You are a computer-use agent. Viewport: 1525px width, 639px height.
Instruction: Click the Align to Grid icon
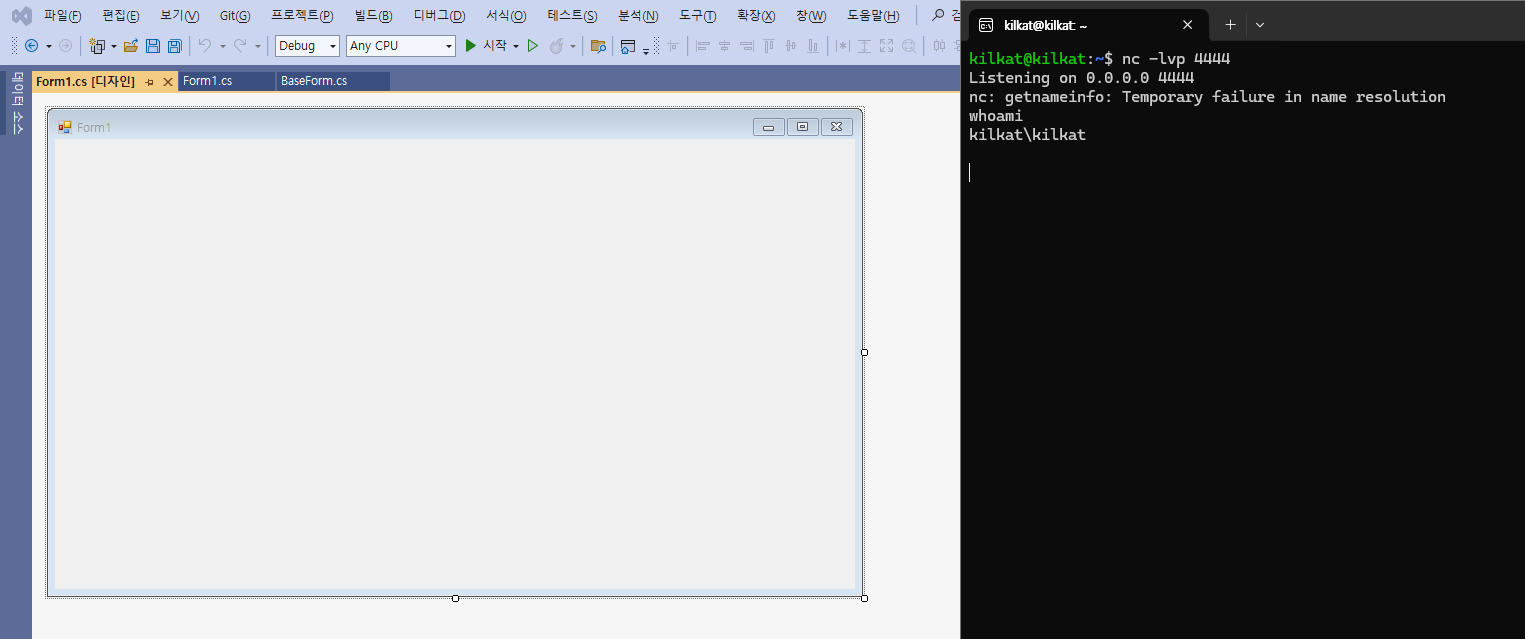pyautogui.click(x=673, y=46)
